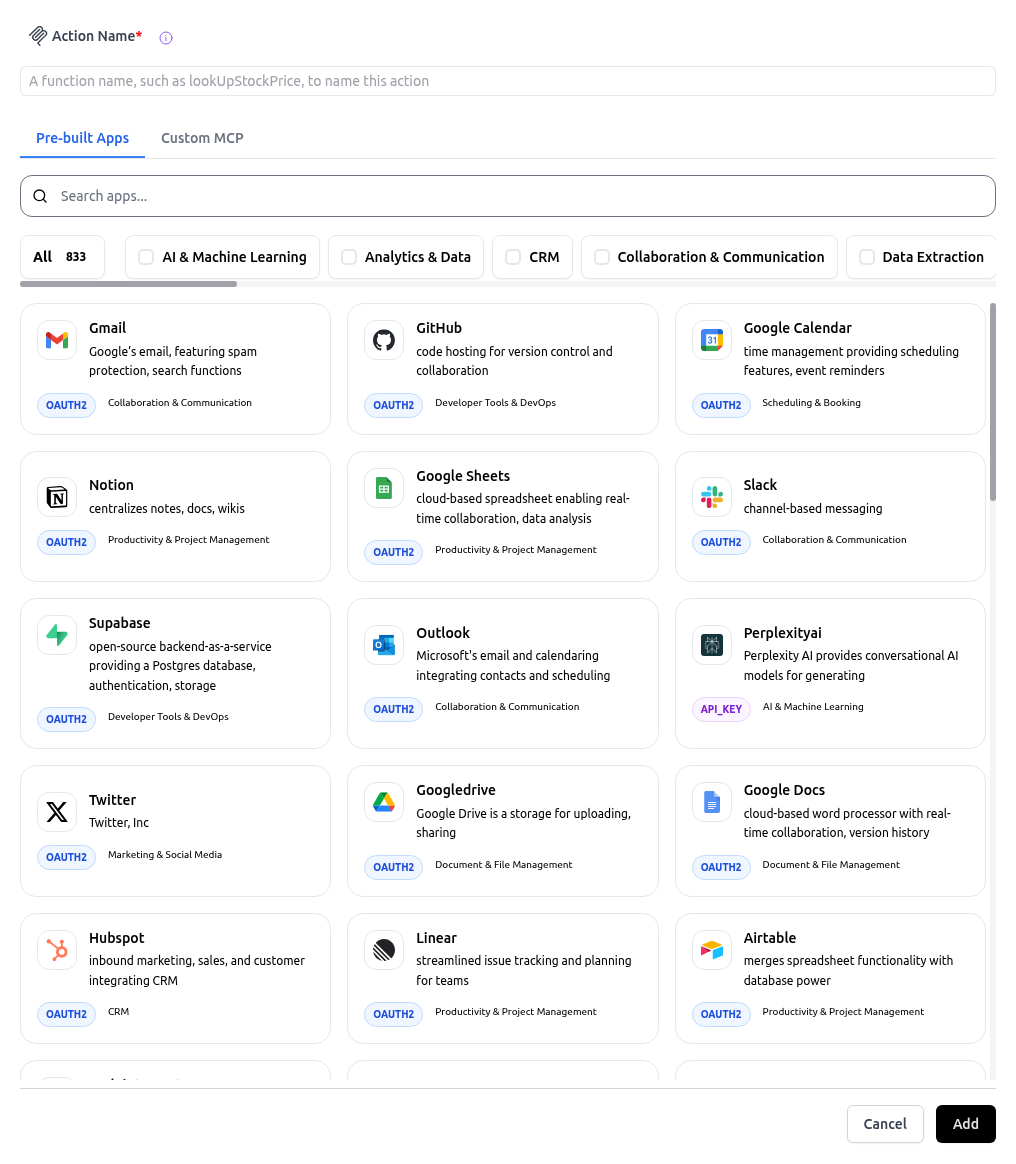1016x1164 pixels.
Task: Click the Linear app icon
Action: pyautogui.click(x=384, y=950)
